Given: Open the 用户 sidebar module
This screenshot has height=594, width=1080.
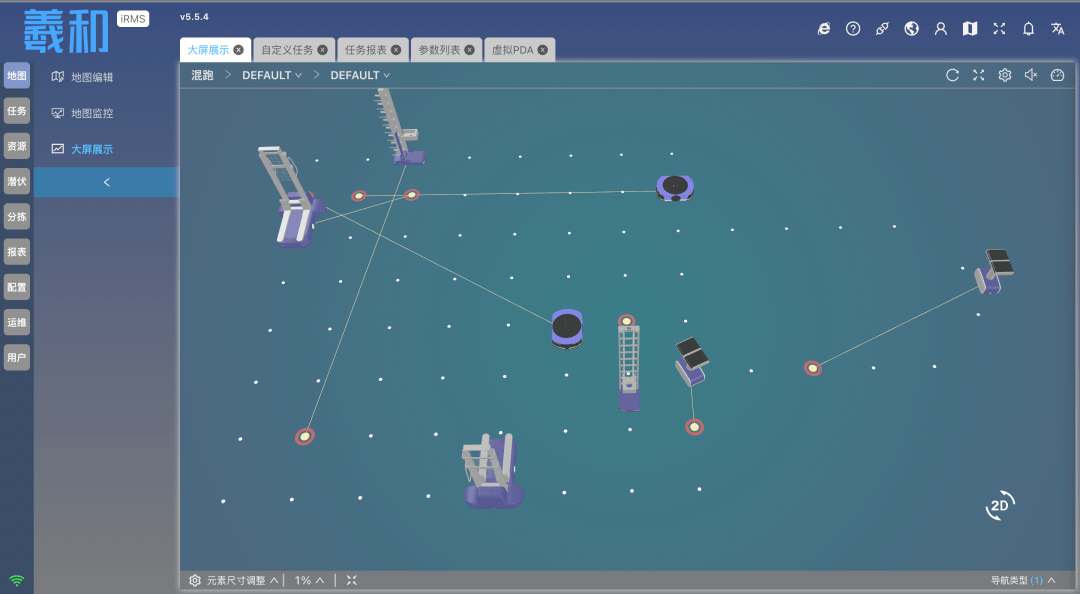Looking at the screenshot, I should [17, 358].
